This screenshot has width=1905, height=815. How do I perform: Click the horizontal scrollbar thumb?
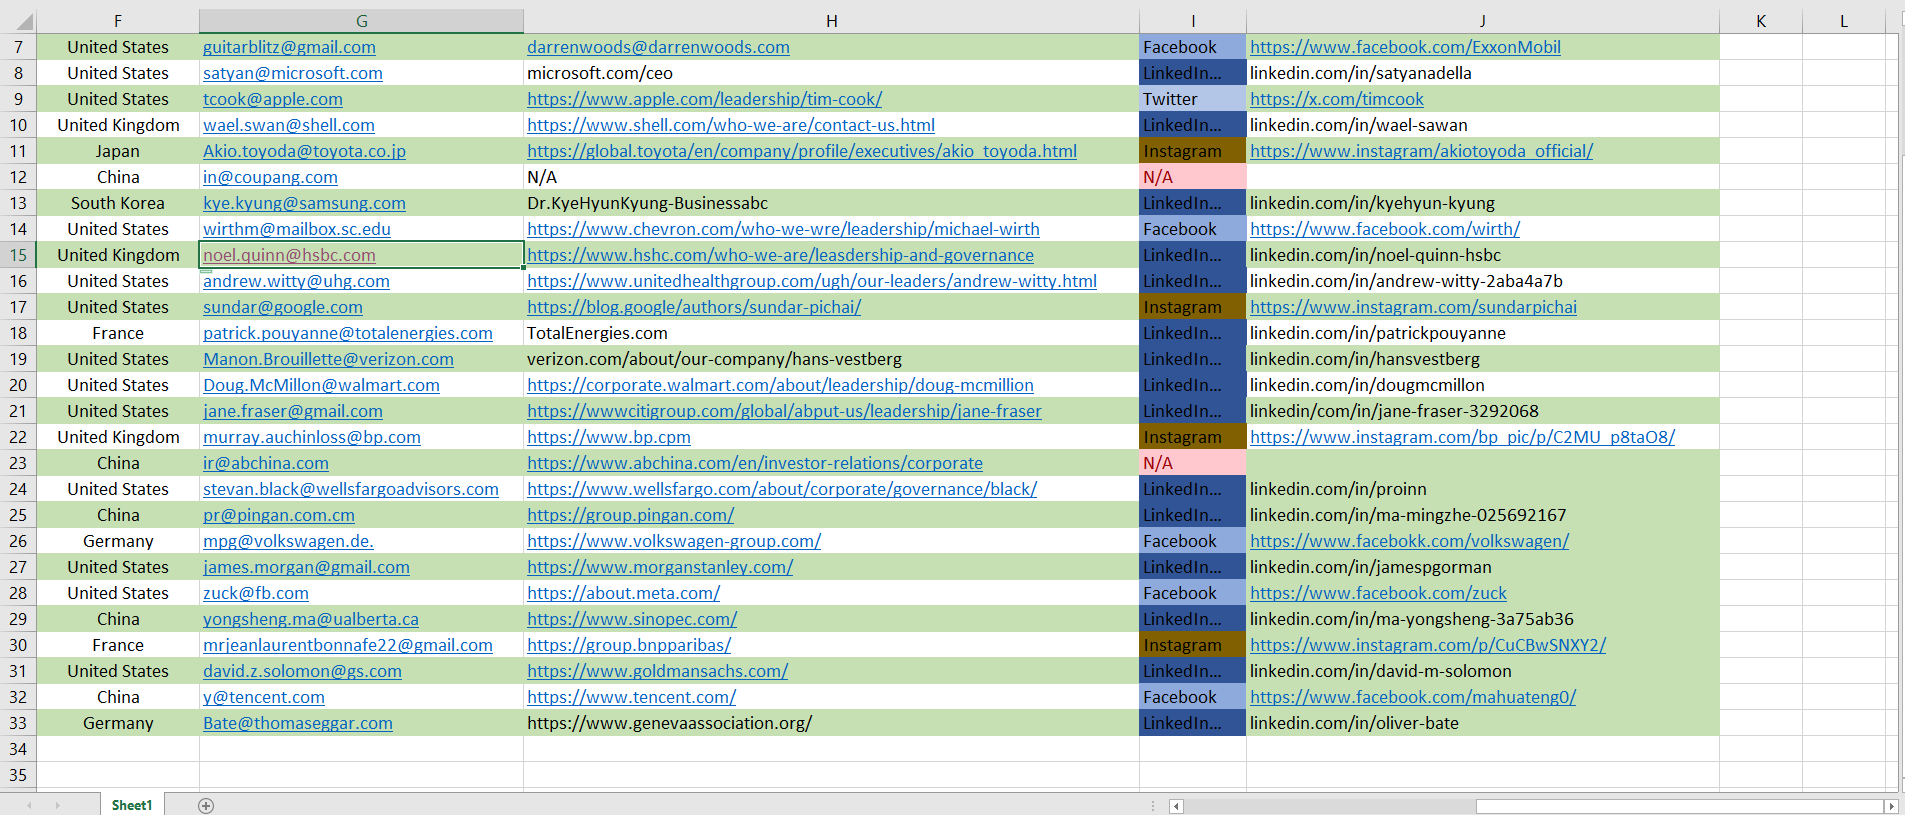(1680, 806)
